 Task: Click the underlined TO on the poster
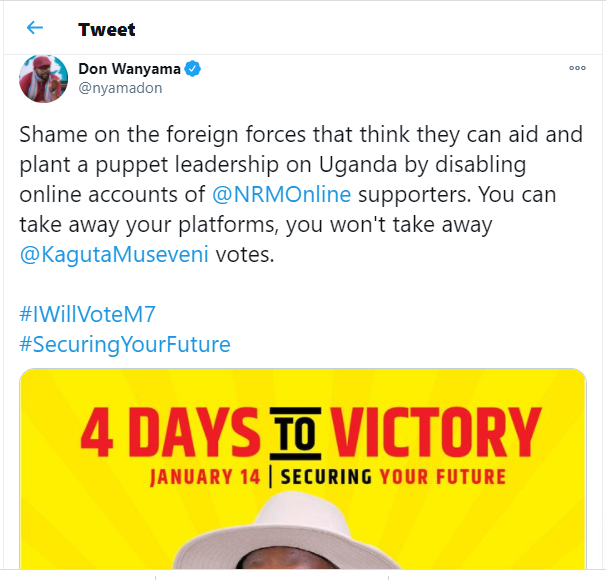click(x=293, y=434)
